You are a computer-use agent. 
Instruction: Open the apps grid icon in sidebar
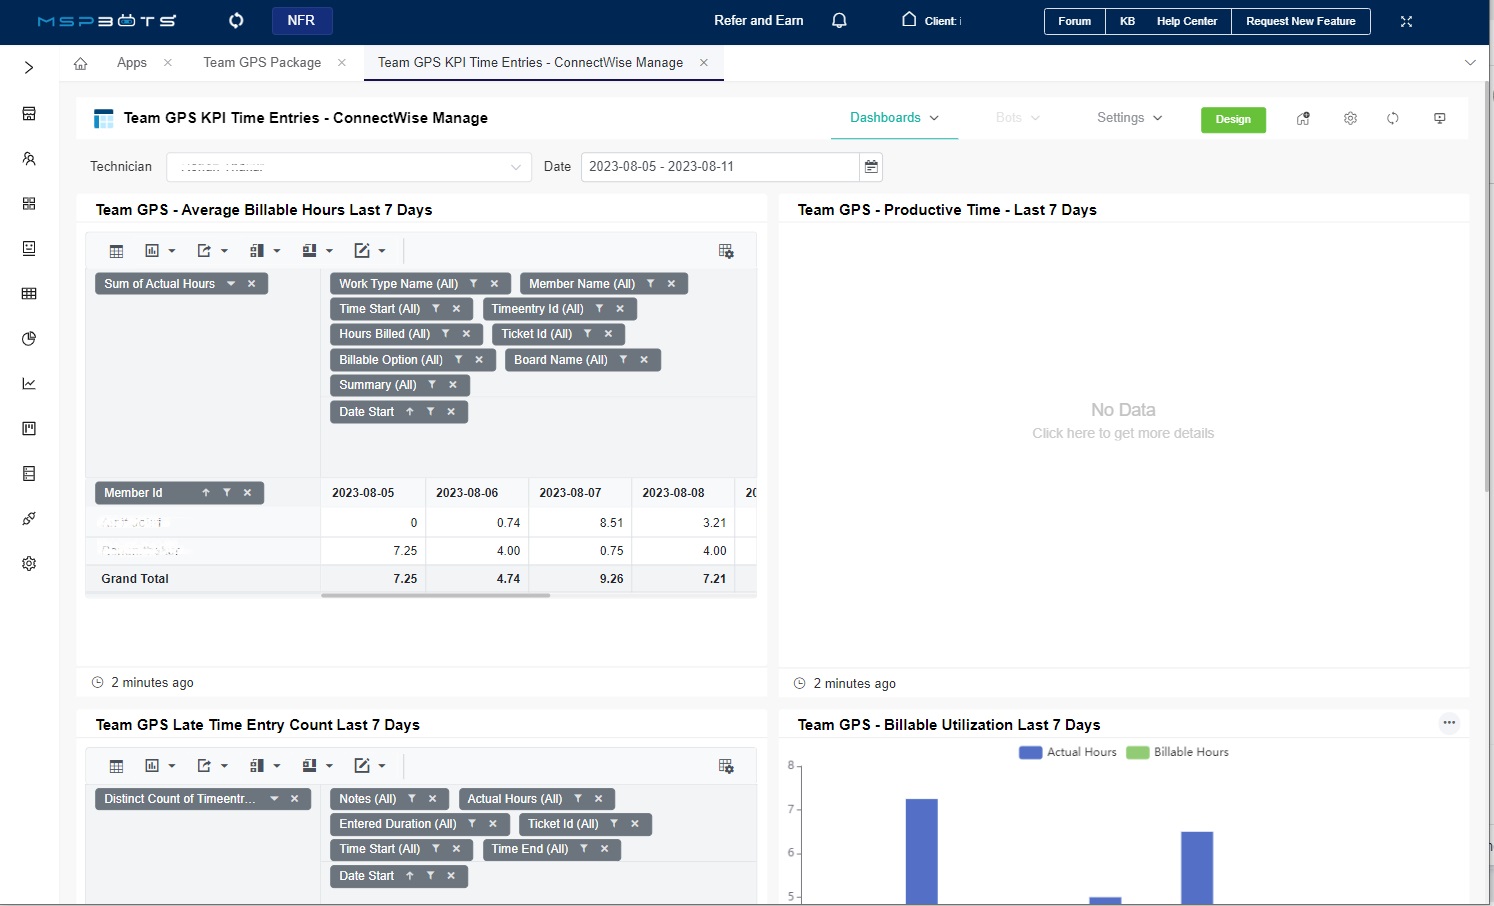[28, 203]
